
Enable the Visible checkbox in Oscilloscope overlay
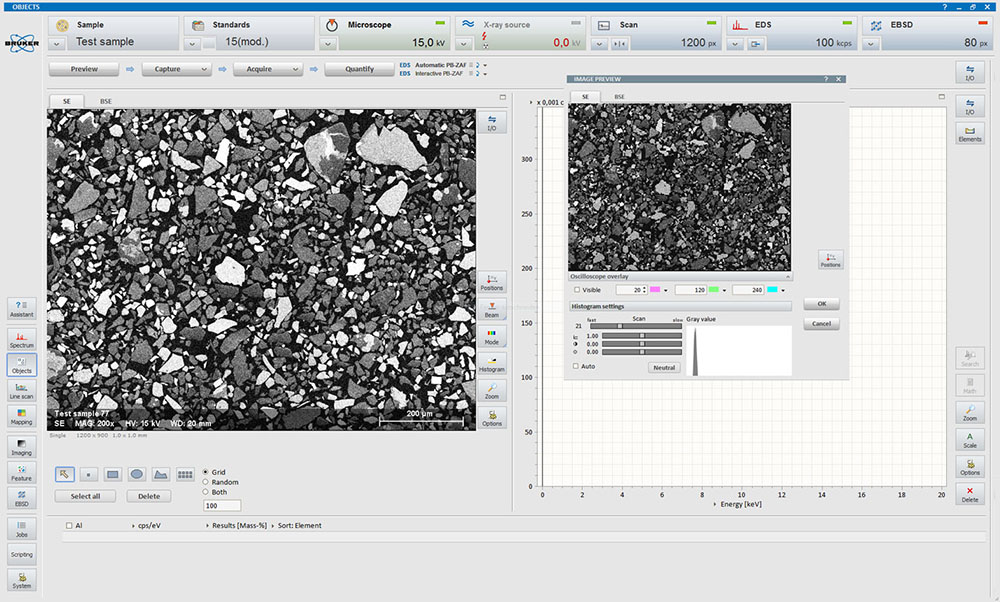(577, 289)
